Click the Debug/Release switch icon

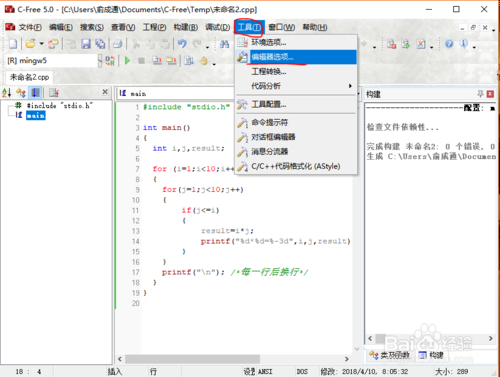pyautogui.click(x=110, y=61)
